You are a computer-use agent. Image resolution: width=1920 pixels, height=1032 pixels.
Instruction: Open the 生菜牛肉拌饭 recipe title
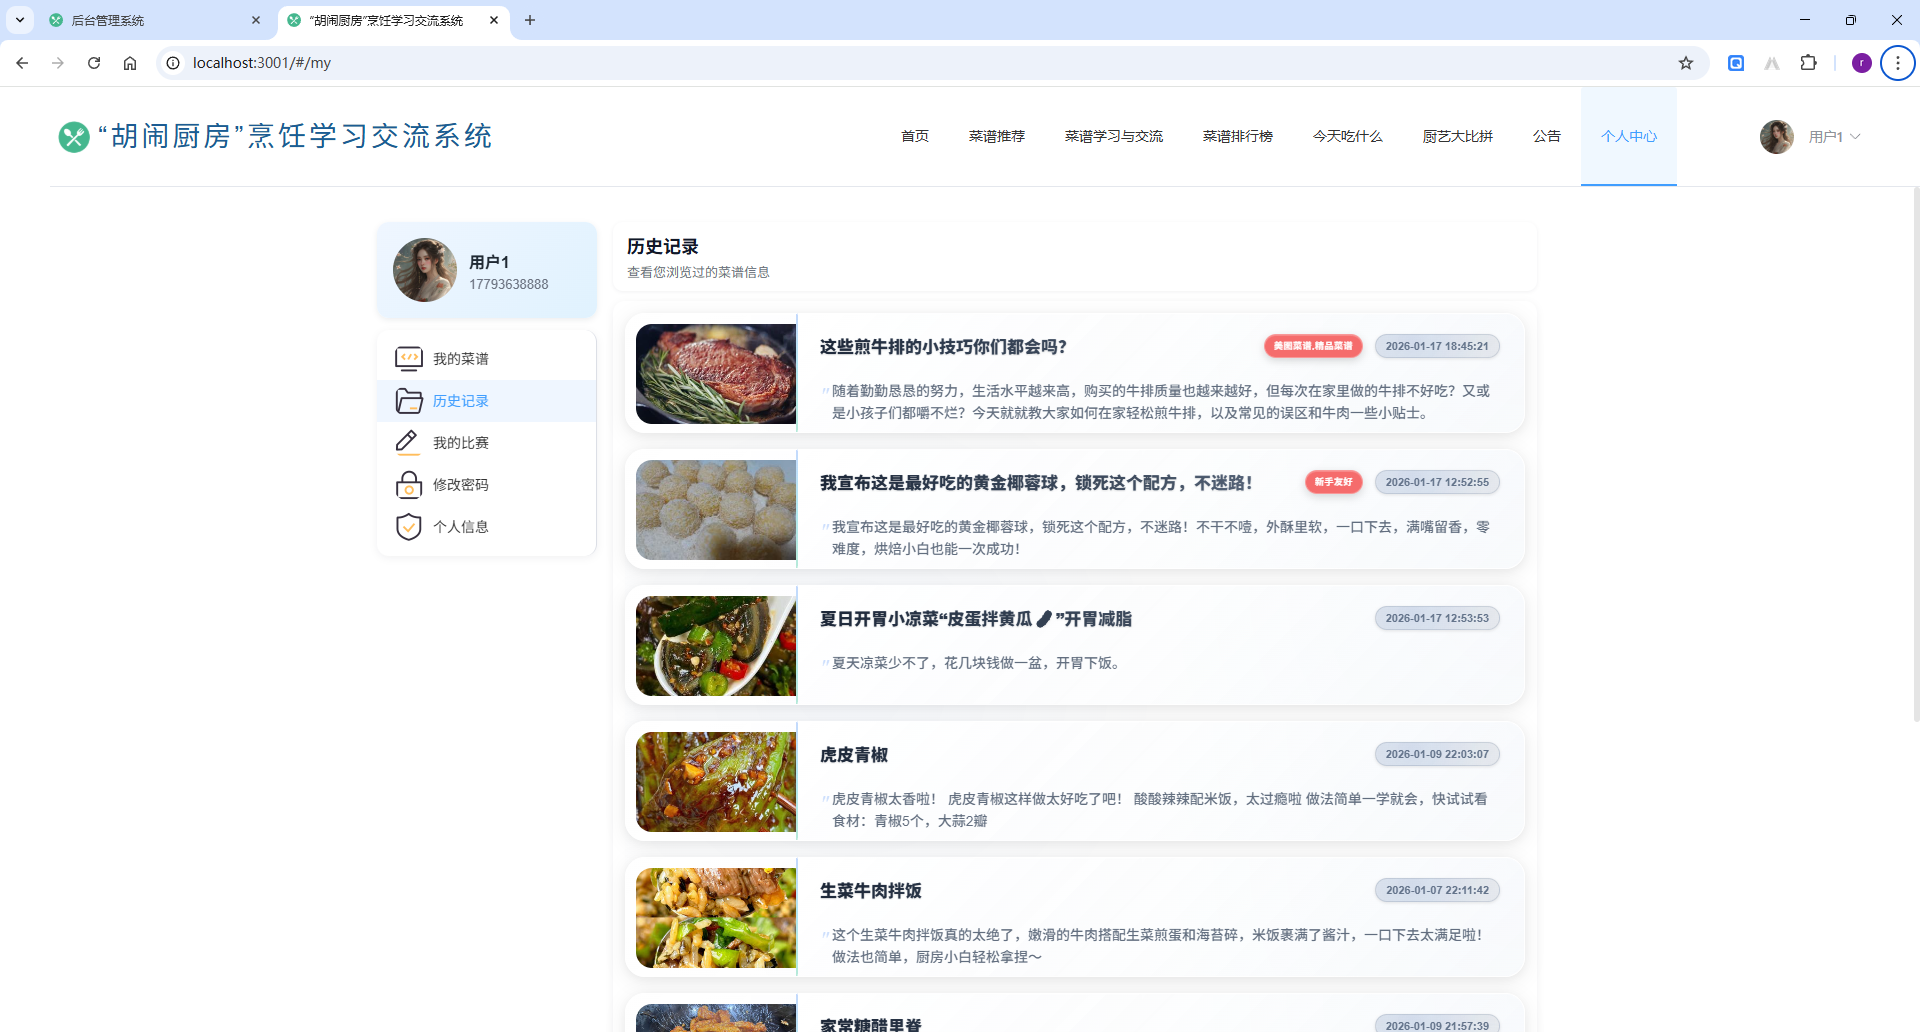tap(871, 891)
